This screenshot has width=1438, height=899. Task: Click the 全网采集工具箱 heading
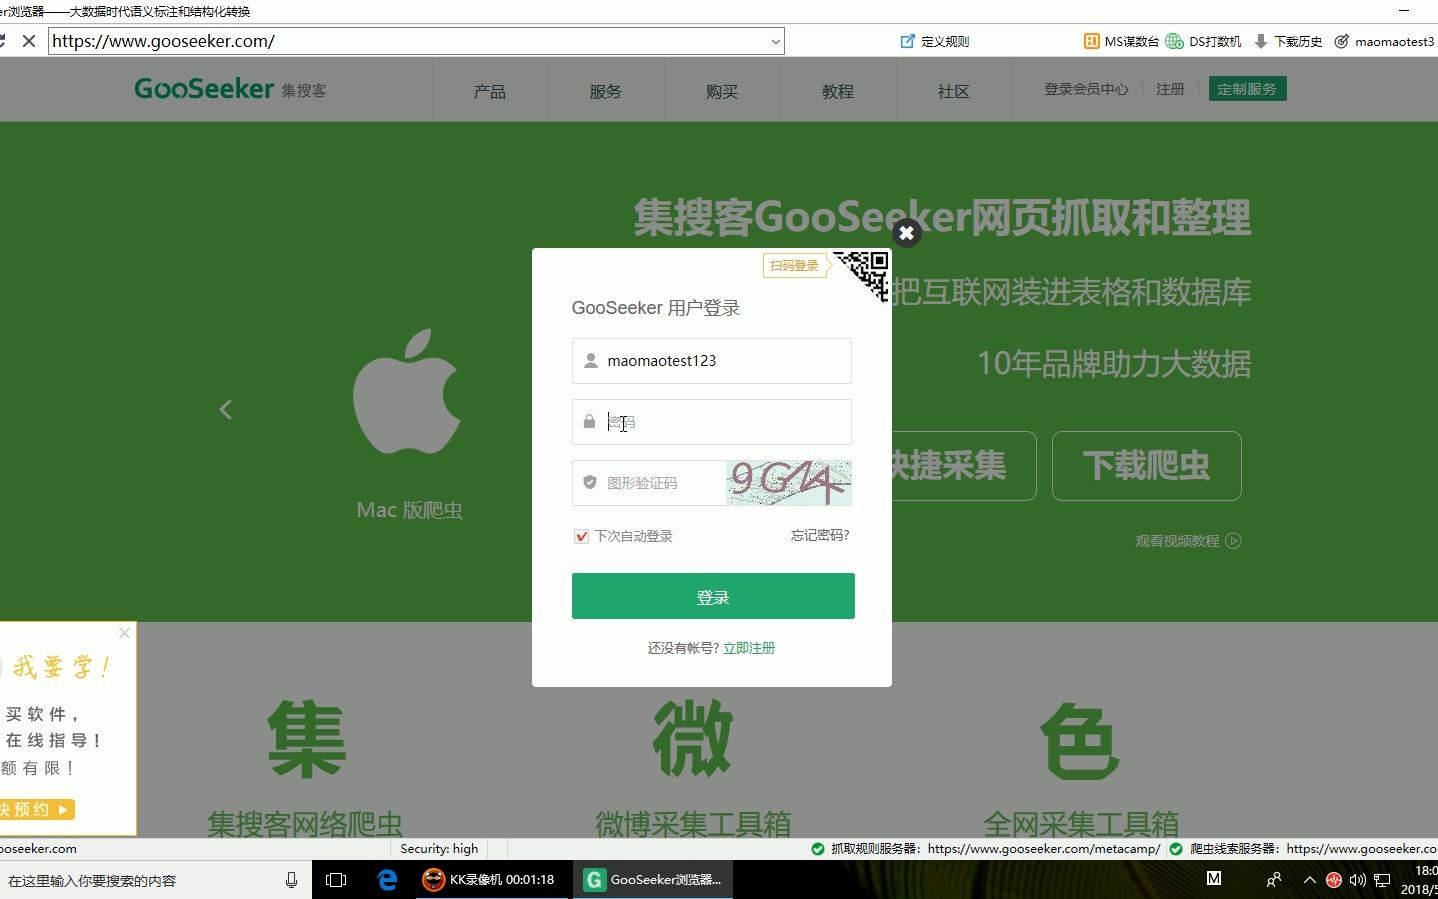click(x=1081, y=824)
